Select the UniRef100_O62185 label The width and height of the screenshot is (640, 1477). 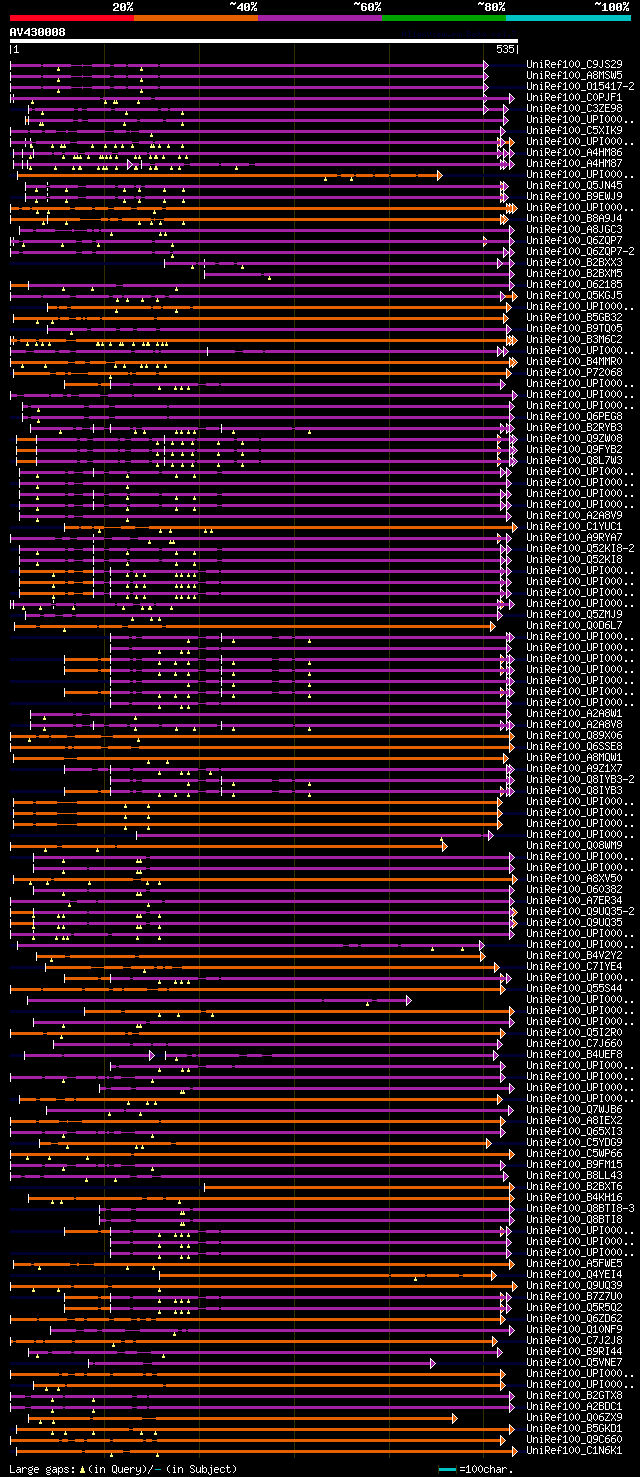point(574,284)
